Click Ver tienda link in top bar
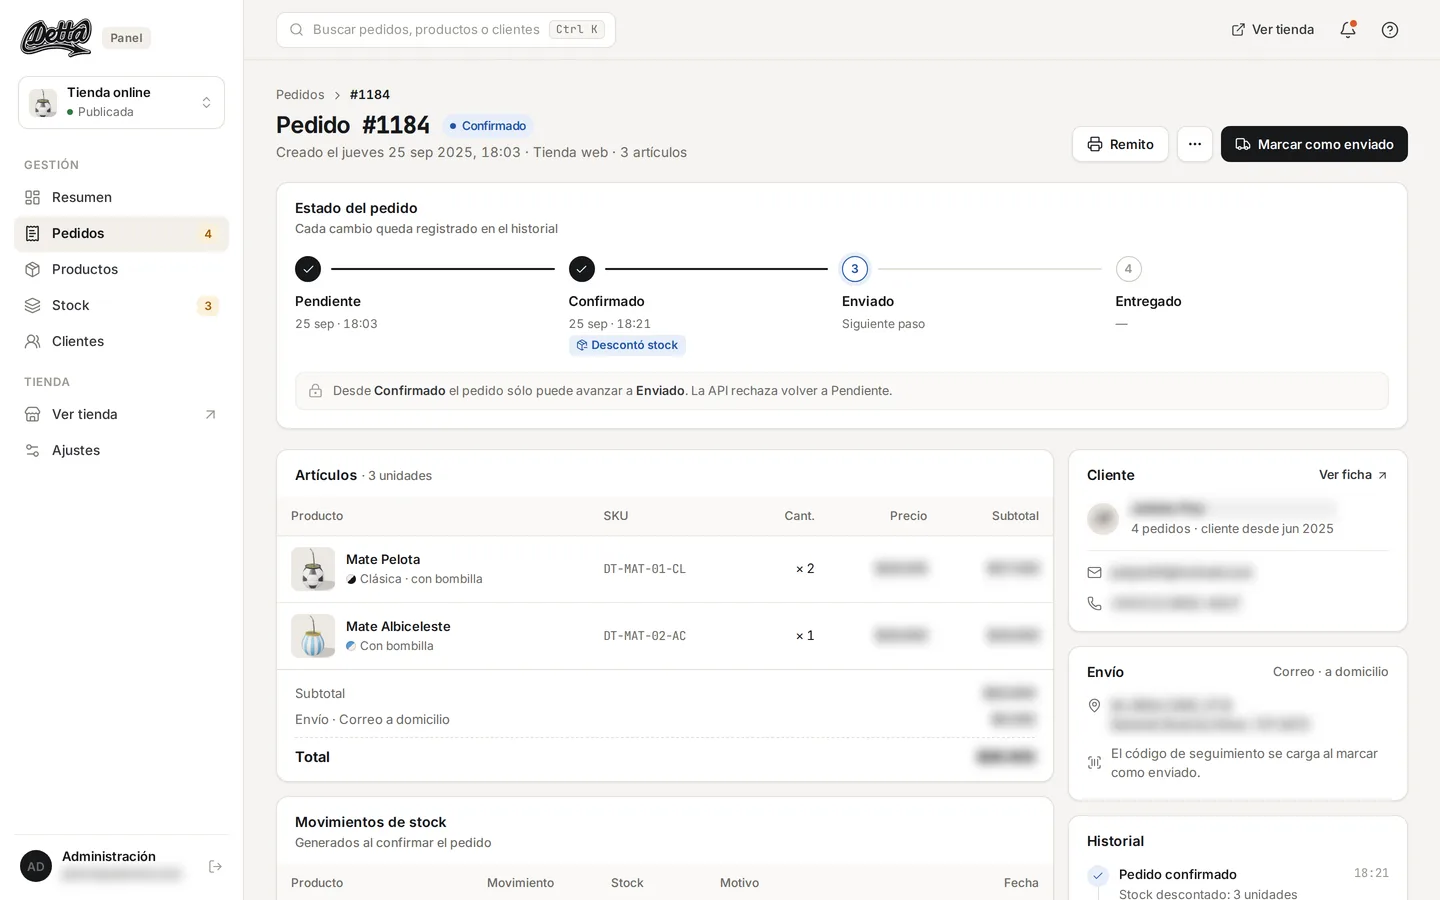 (1273, 30)
